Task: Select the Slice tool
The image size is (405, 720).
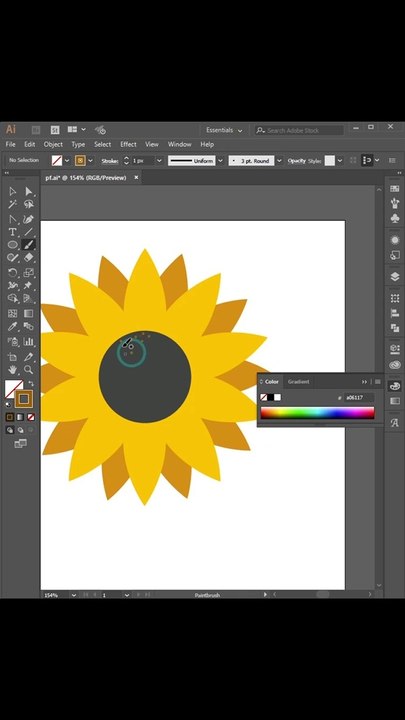Action: [28, 357]
